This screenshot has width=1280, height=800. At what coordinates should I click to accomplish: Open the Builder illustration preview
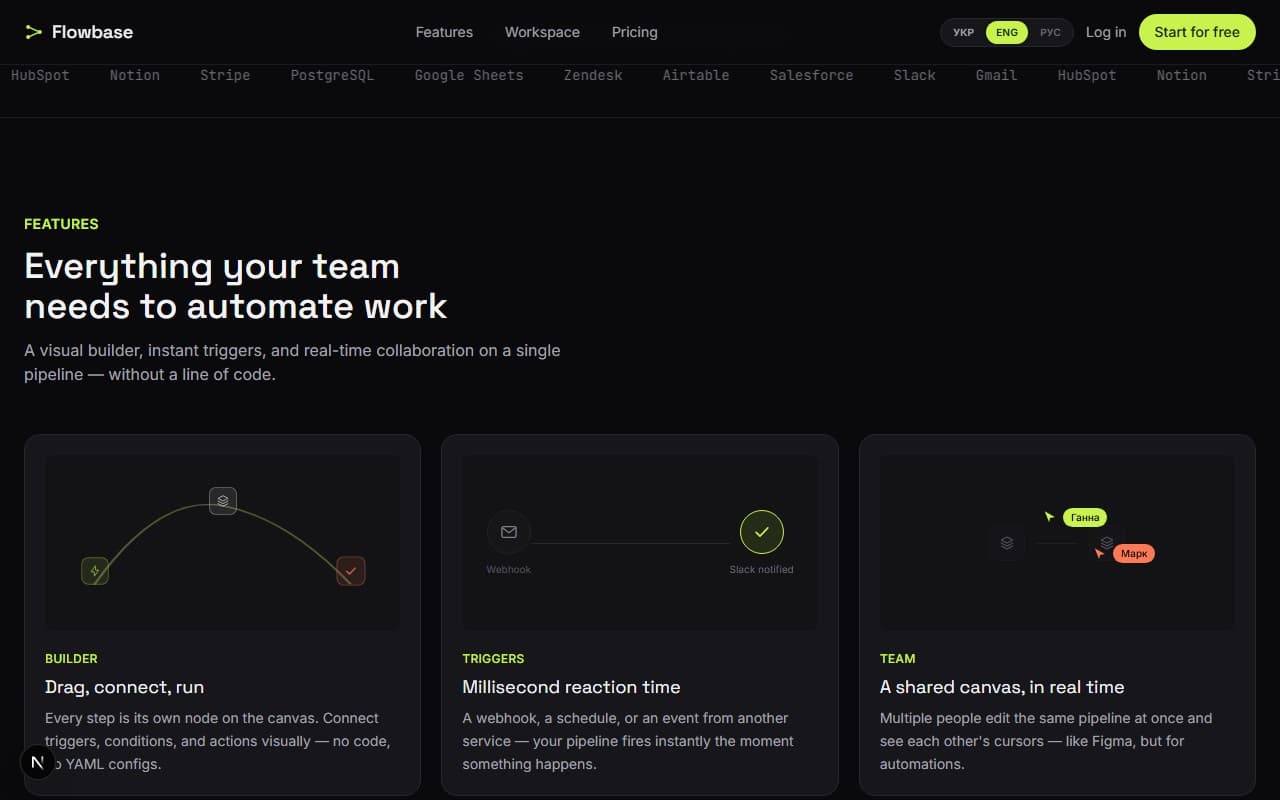click(223, 542)
